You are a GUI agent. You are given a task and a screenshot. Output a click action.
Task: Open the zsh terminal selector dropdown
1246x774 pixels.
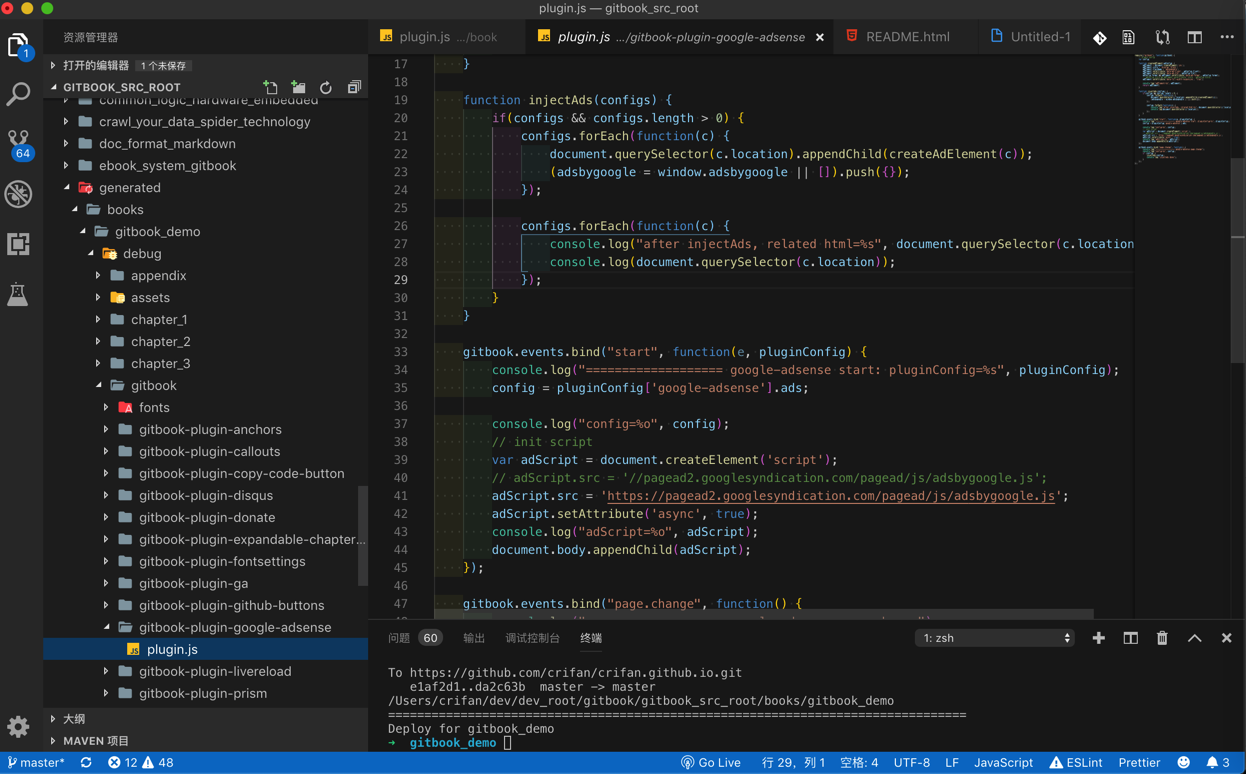[994, 638]
